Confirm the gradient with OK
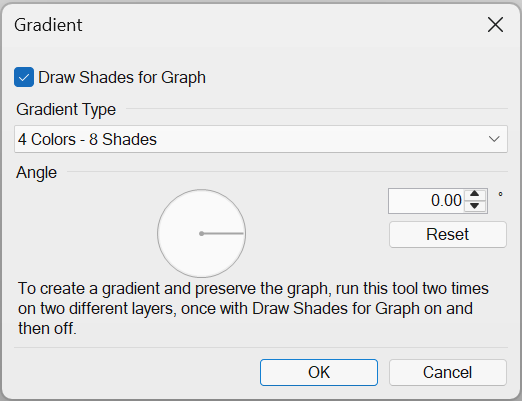This screenshot has width=522, height=401. click(319, 372)
